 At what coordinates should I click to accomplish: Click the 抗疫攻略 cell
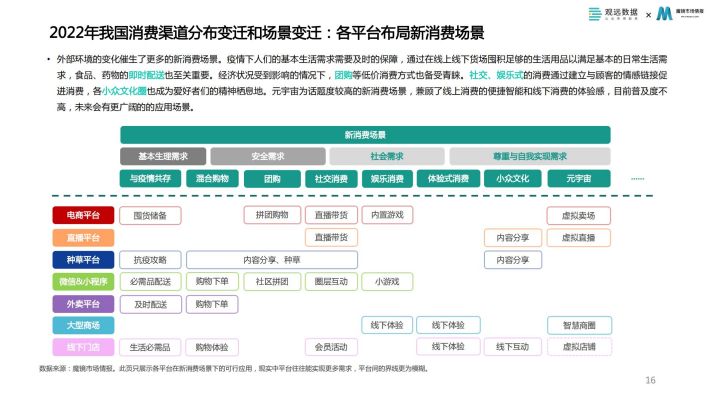(150, 260)
